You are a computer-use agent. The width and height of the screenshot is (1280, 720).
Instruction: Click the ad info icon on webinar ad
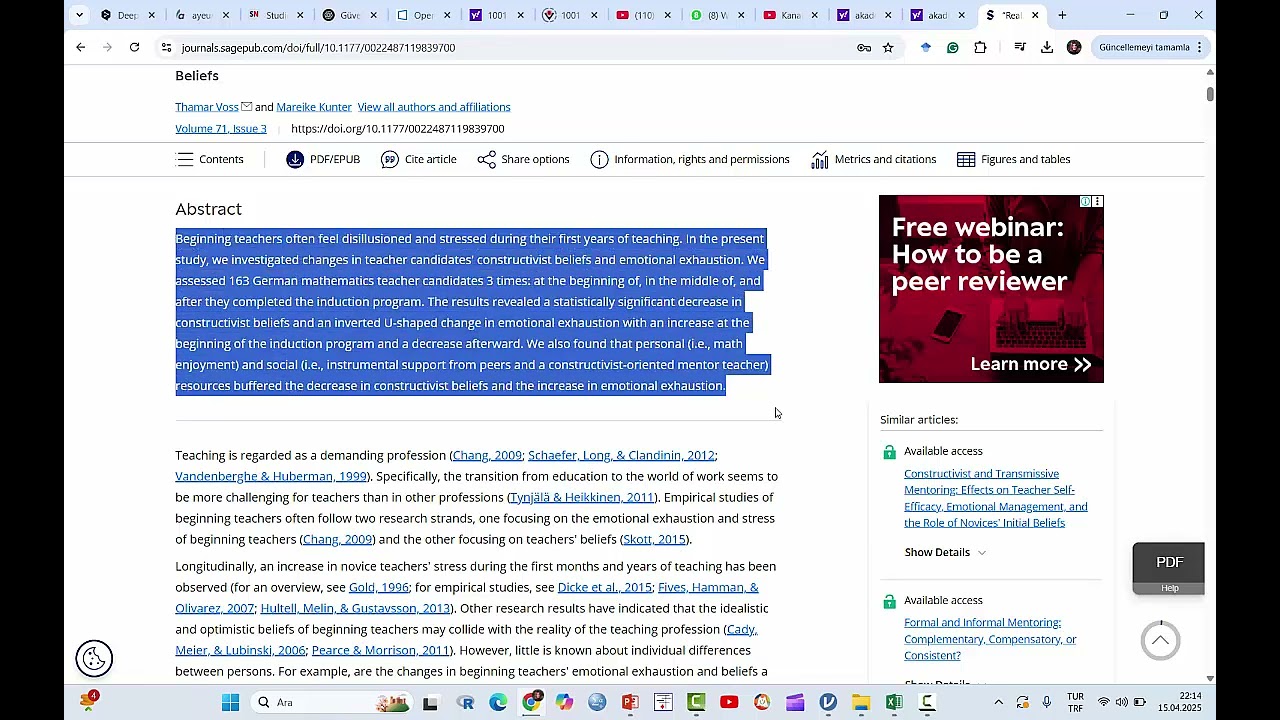pyautogui.click(x=1085, y=202)
